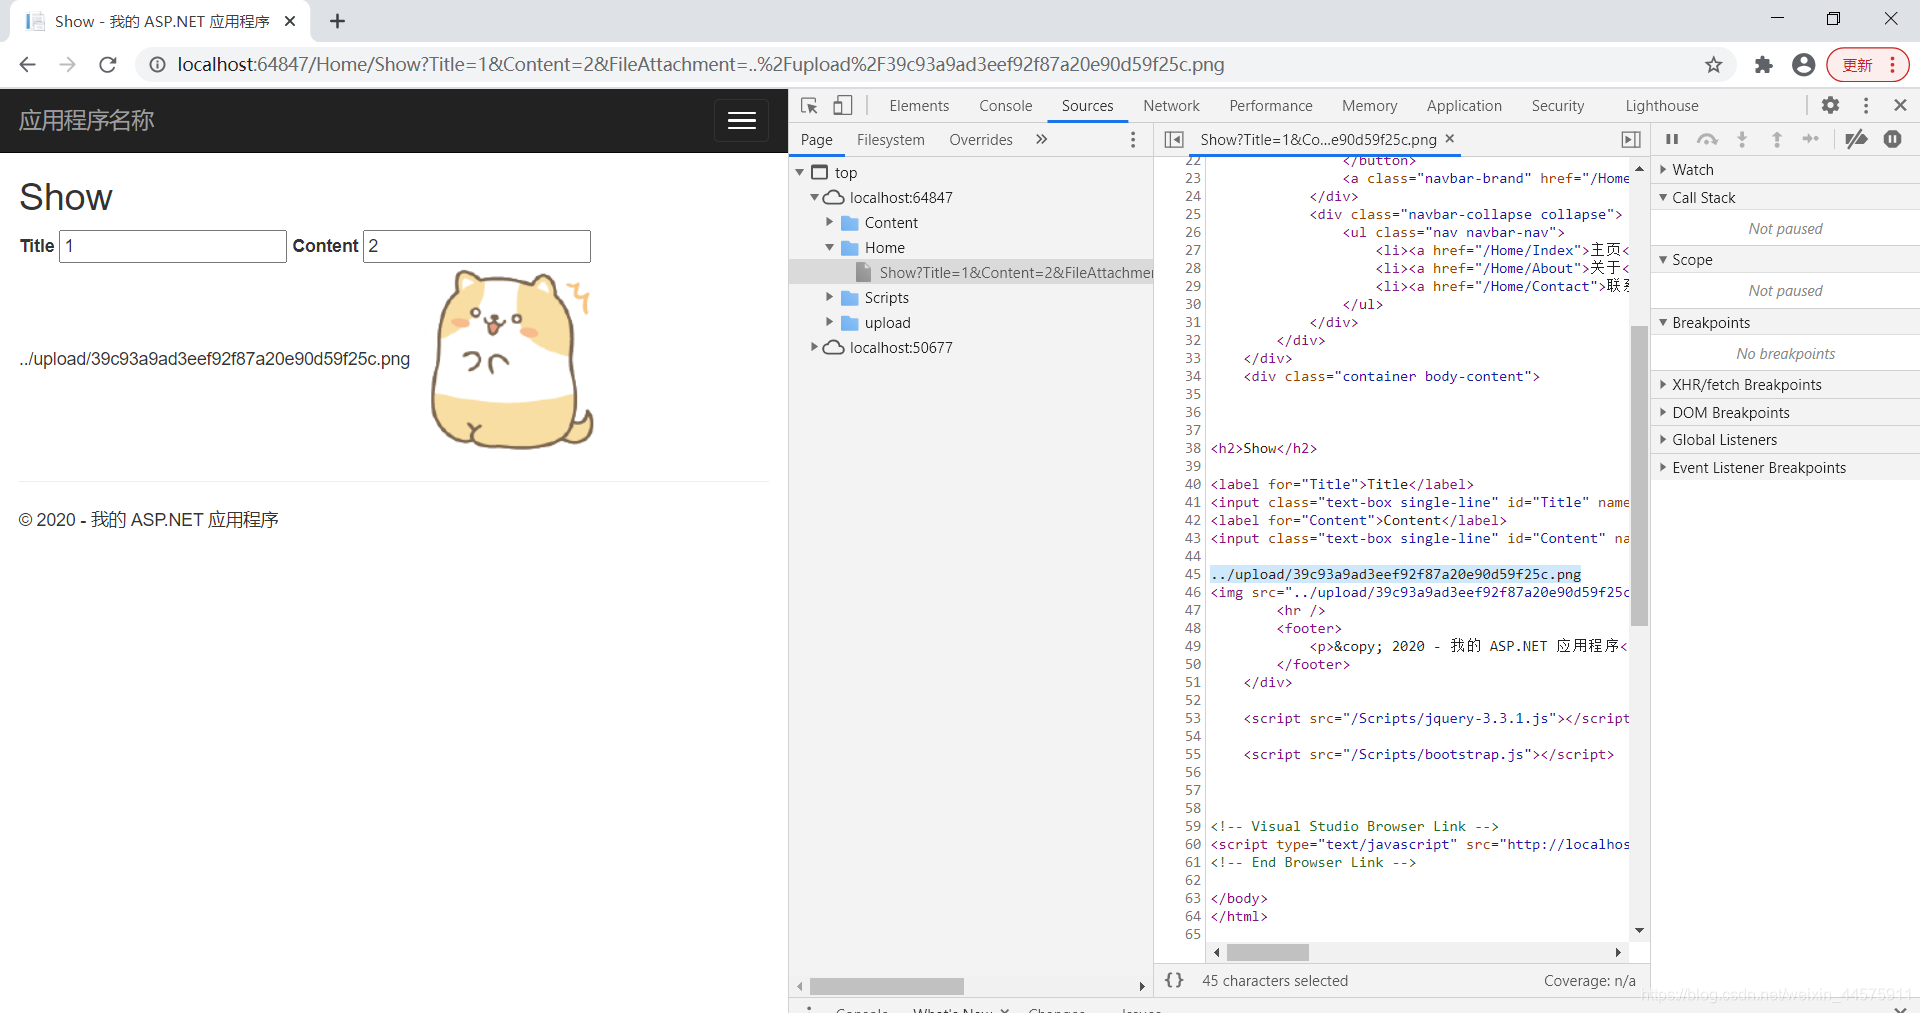Click the Step debugger button
Screen dimensions: 1920x1013
1811,140
